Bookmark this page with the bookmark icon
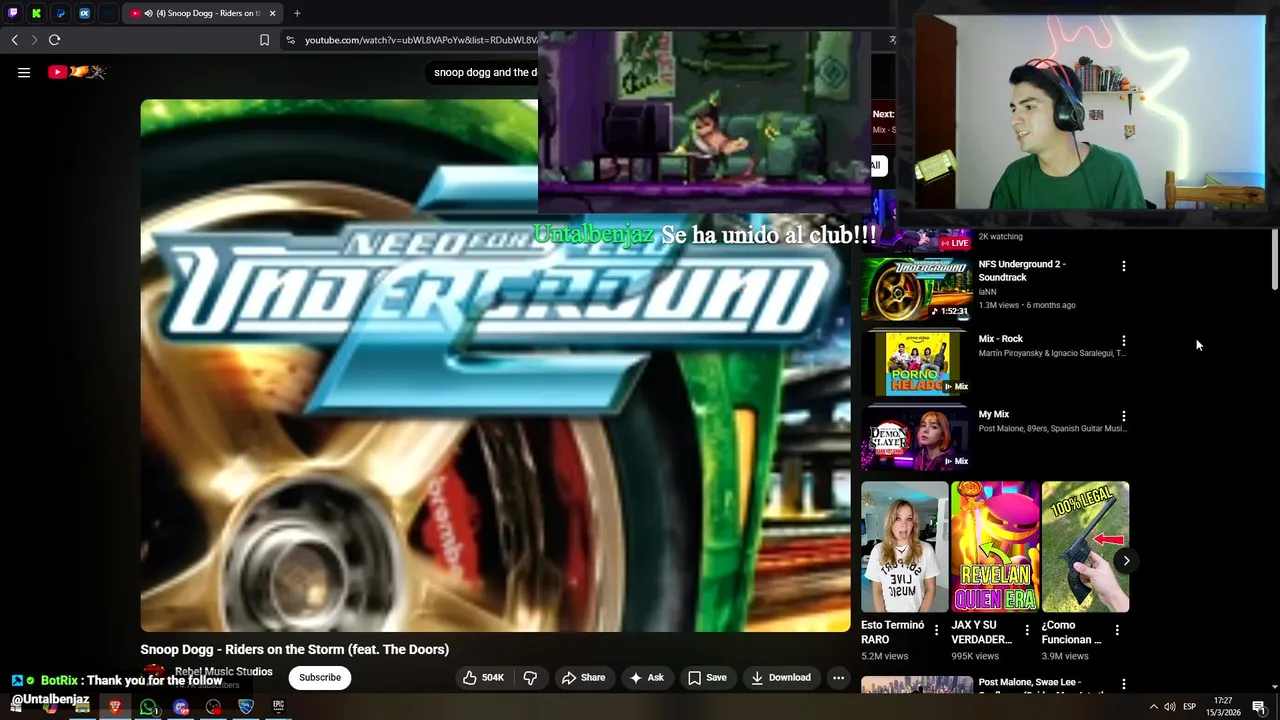Screen dimensions: 1280x720 (264, 40)
